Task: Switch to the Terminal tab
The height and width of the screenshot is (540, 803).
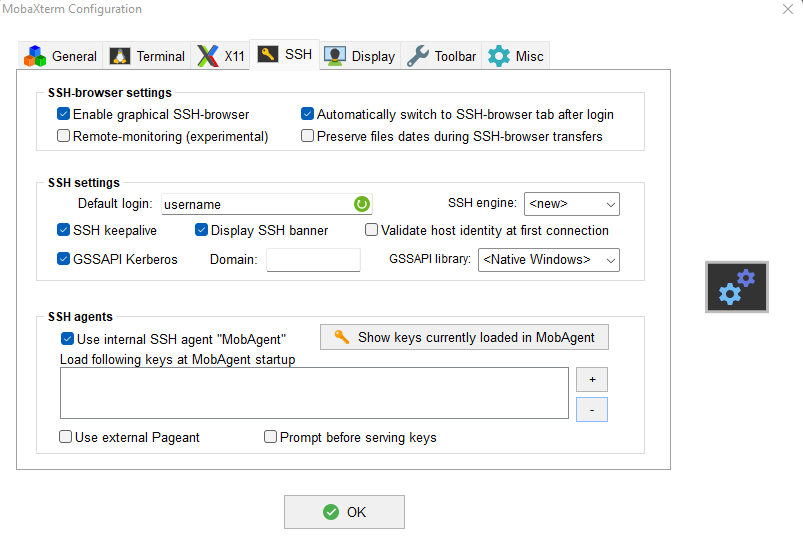Action: click(147, 56)
